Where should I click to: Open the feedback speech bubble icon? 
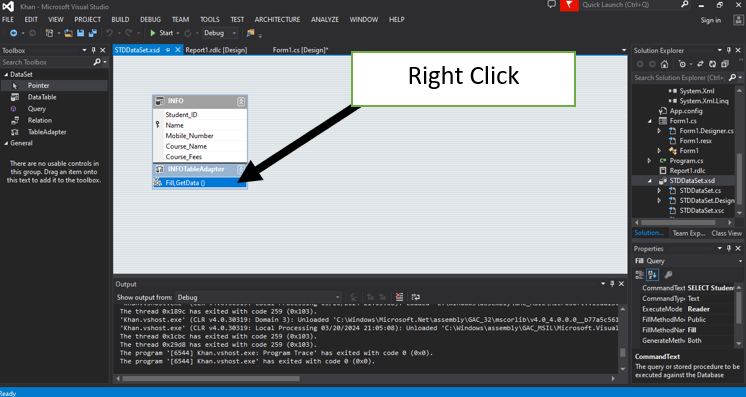[551, 4]
